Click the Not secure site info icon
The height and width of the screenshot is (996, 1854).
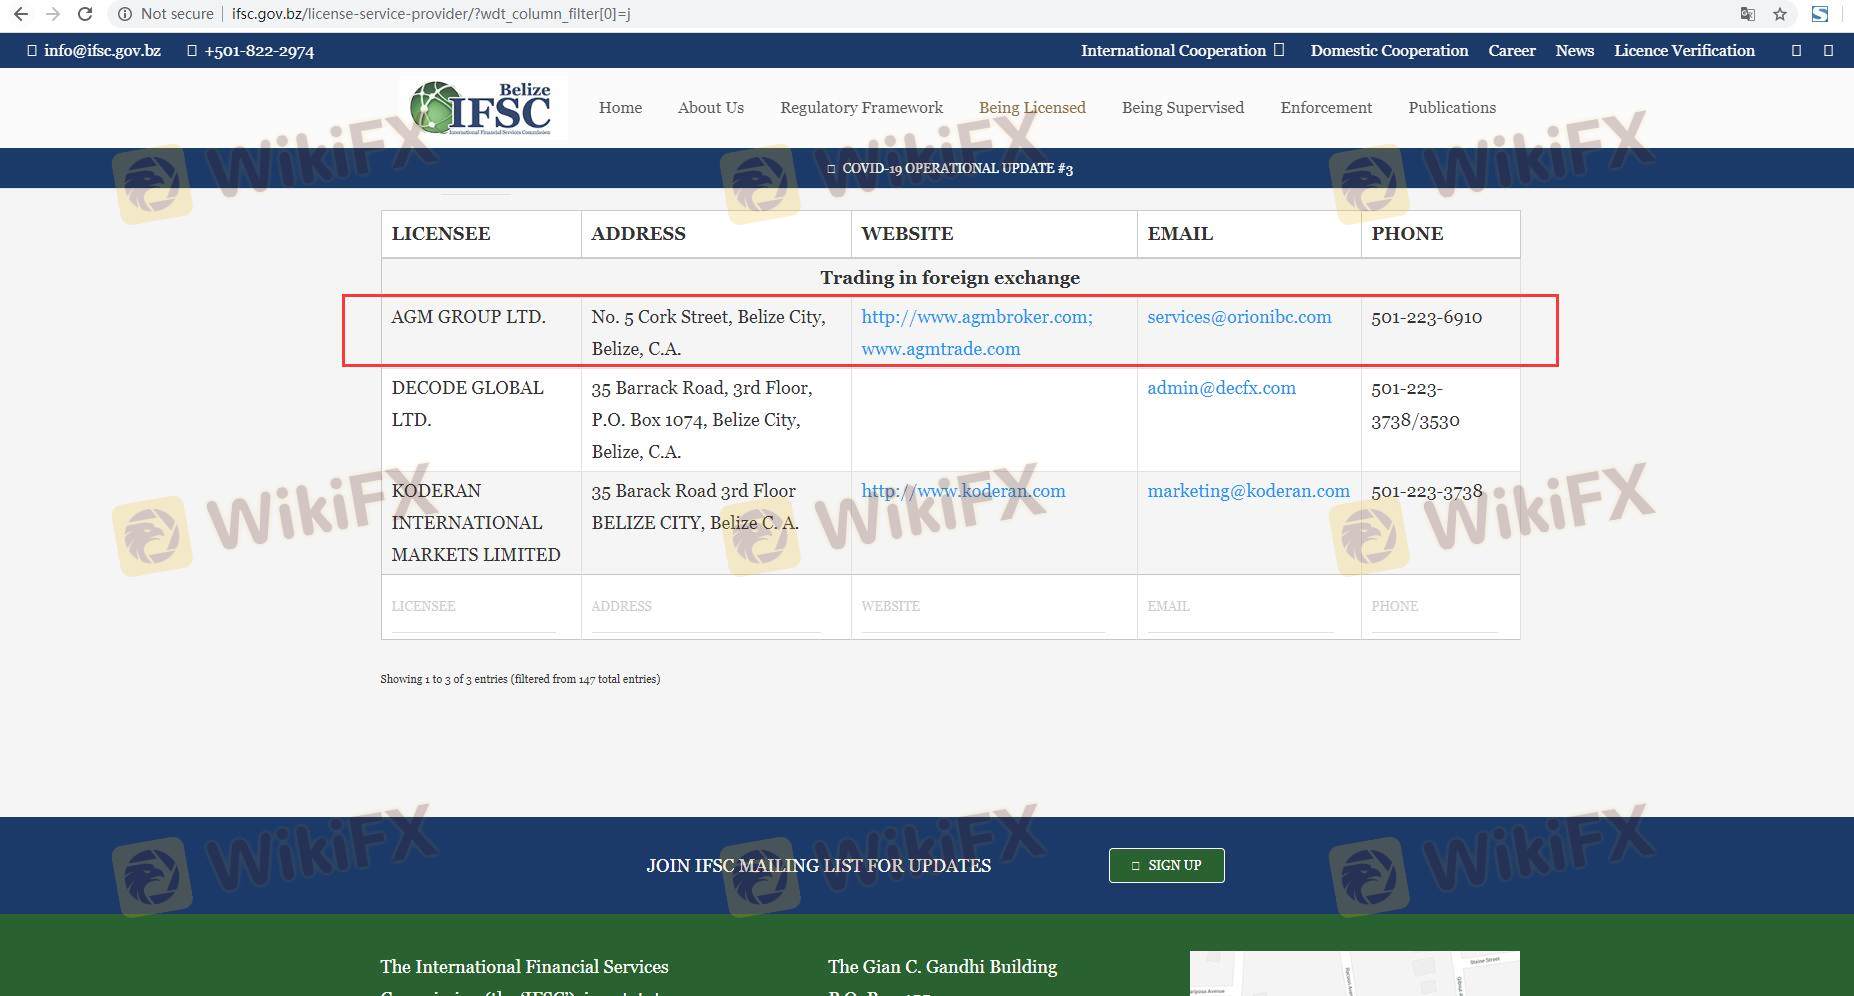click(x=125, y=14)
